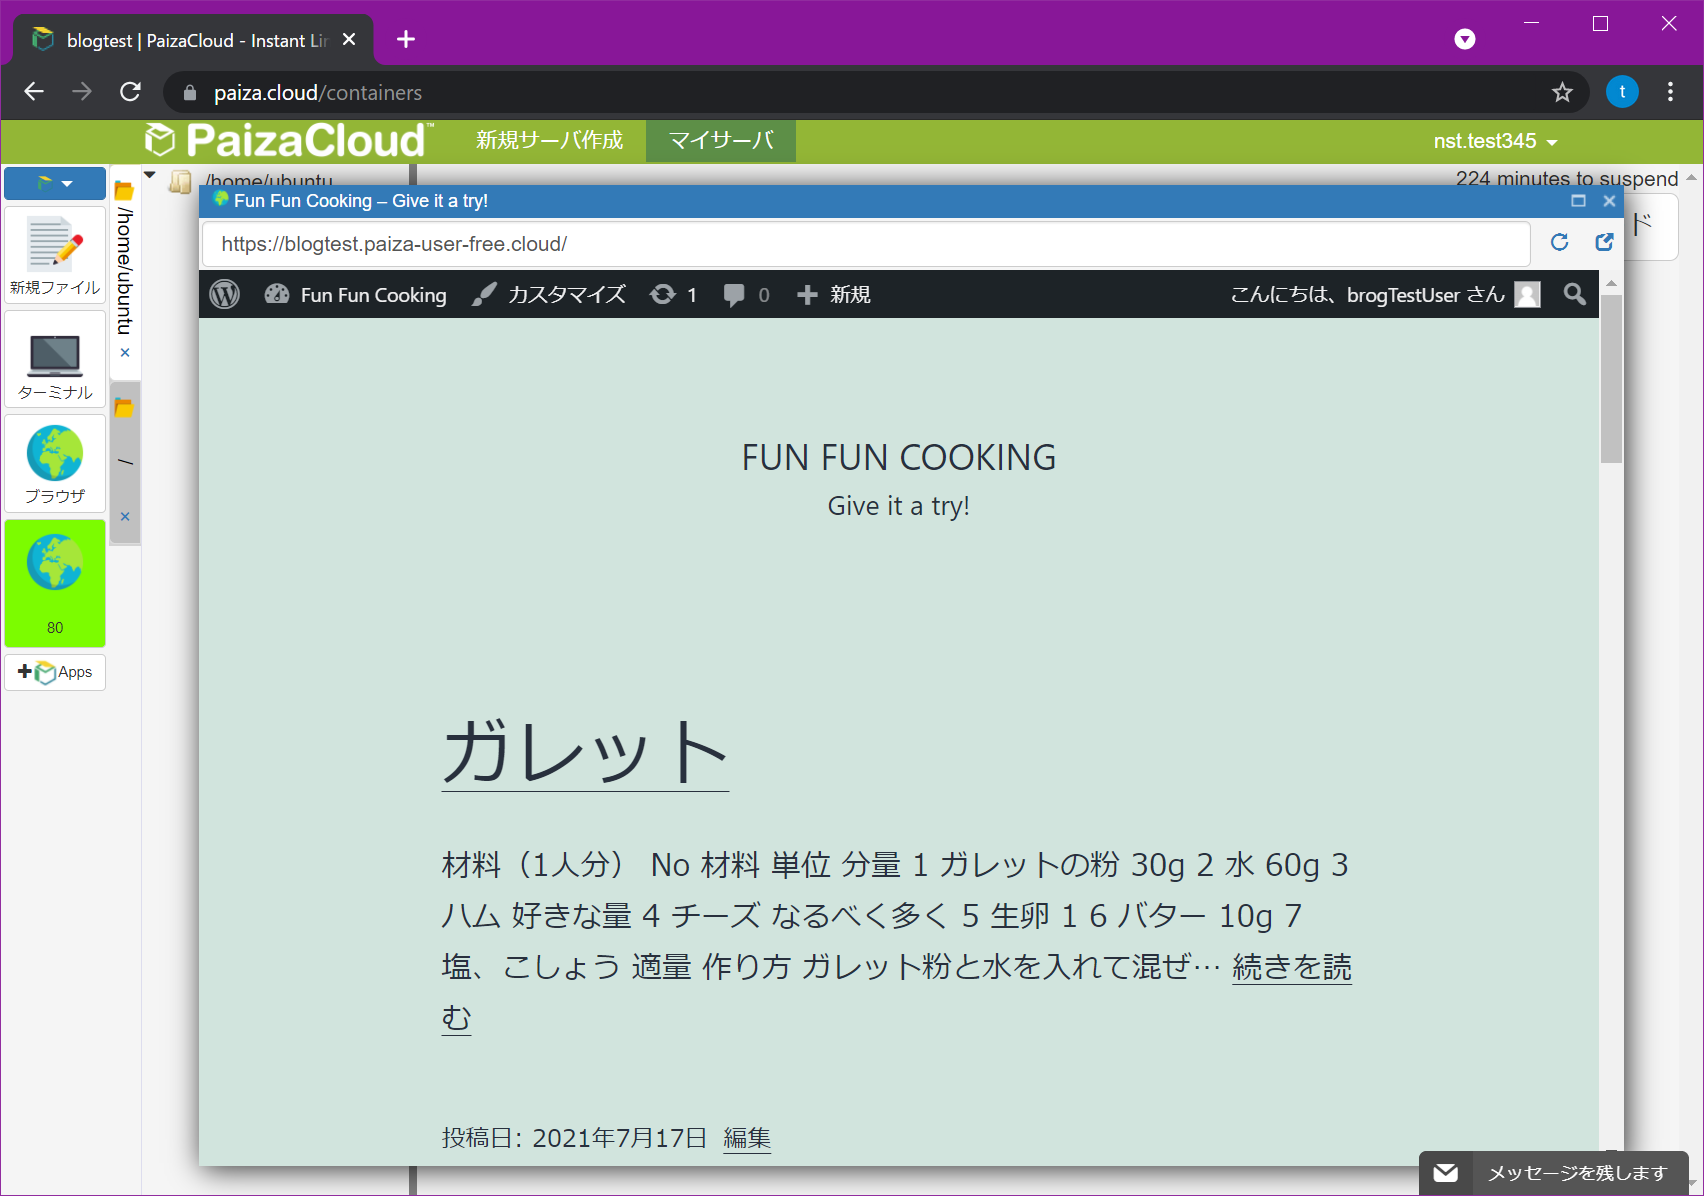This screenshot has width=1704, height=1196.
Task: Close the blogtest PaizaCloud tab
Action: [349, 39]
